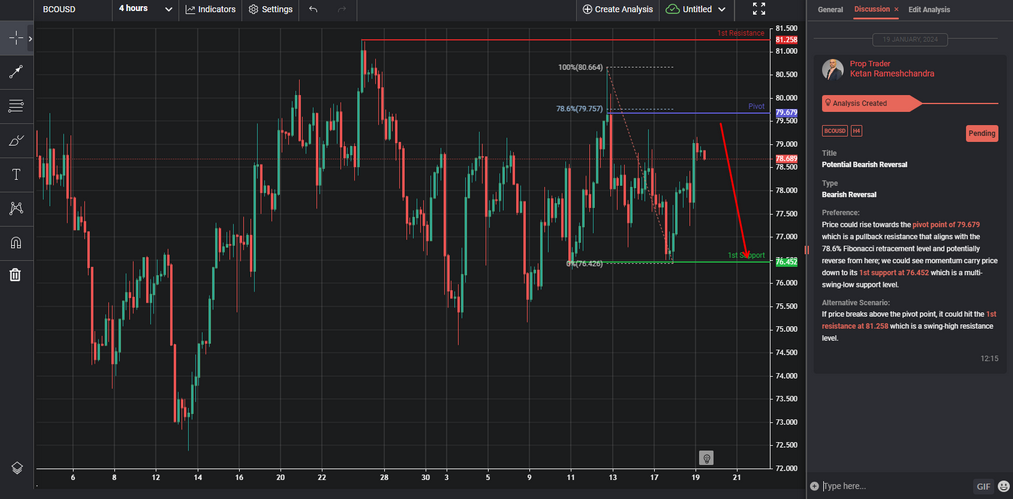The image size is (1013, 499).
Task: Click the H4 timeframe badge
Action: [x=856, y=131]
